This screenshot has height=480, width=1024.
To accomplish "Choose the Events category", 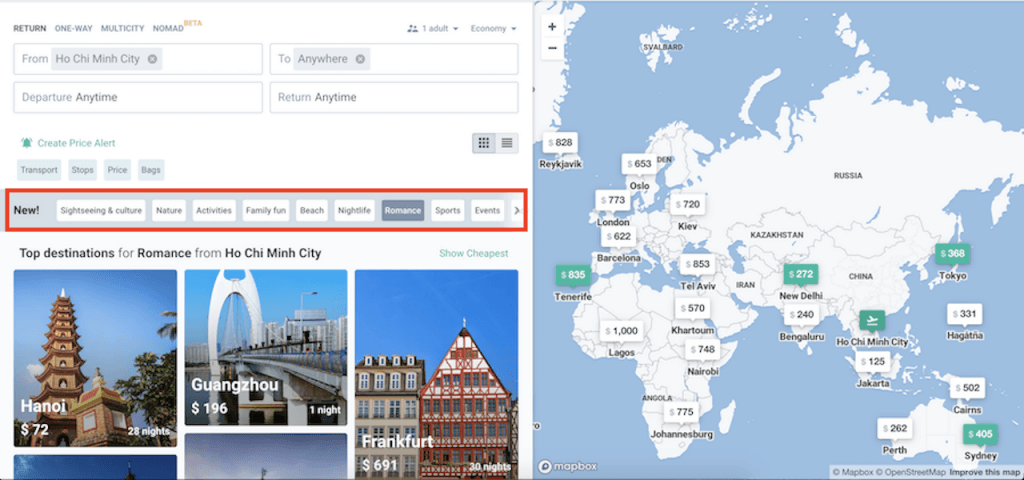I will pyautogui.click(x=488, y=210).
